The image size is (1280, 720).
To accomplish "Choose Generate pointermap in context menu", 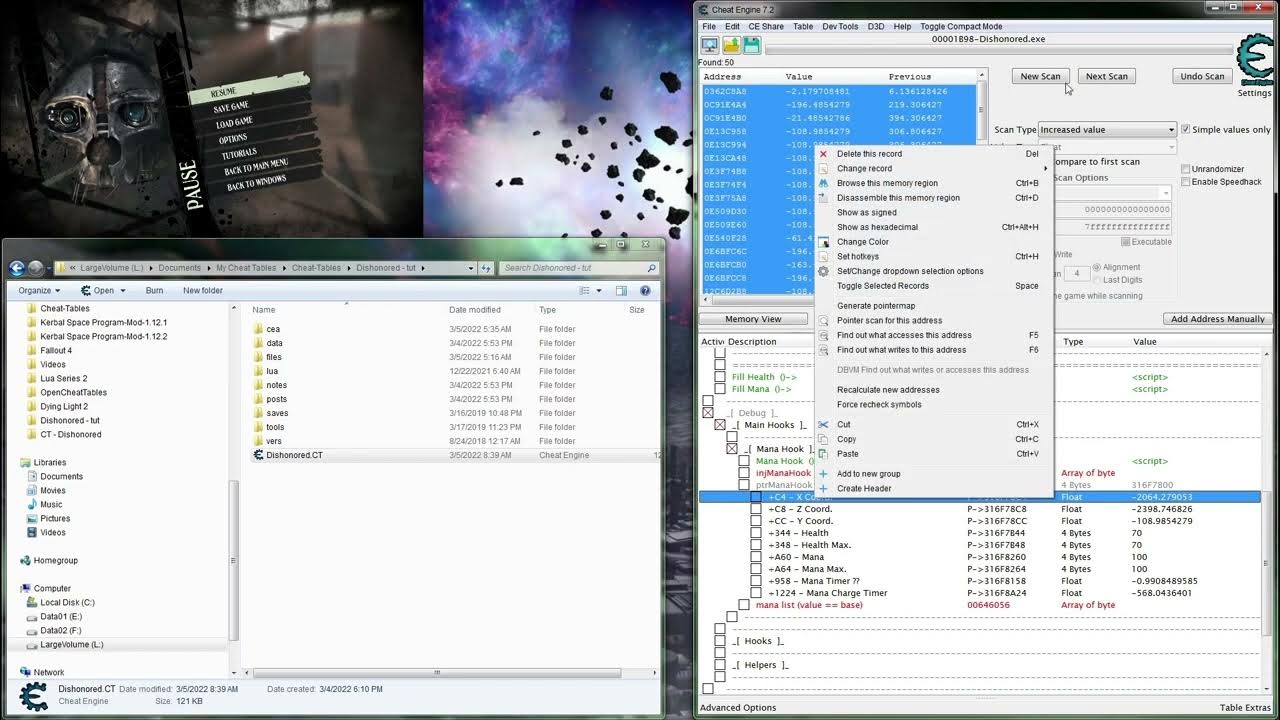I will [x=876, y=306].
